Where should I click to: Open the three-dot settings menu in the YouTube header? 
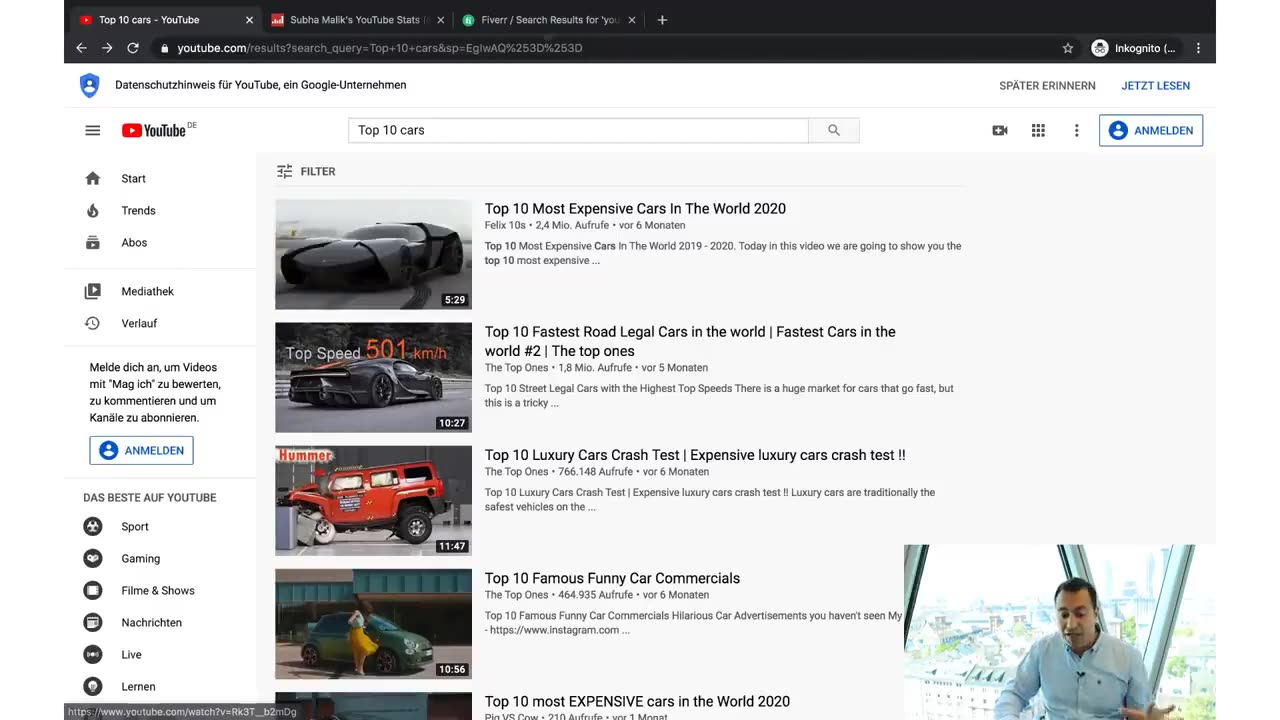pyautogui.click(x=1077, y=130)
